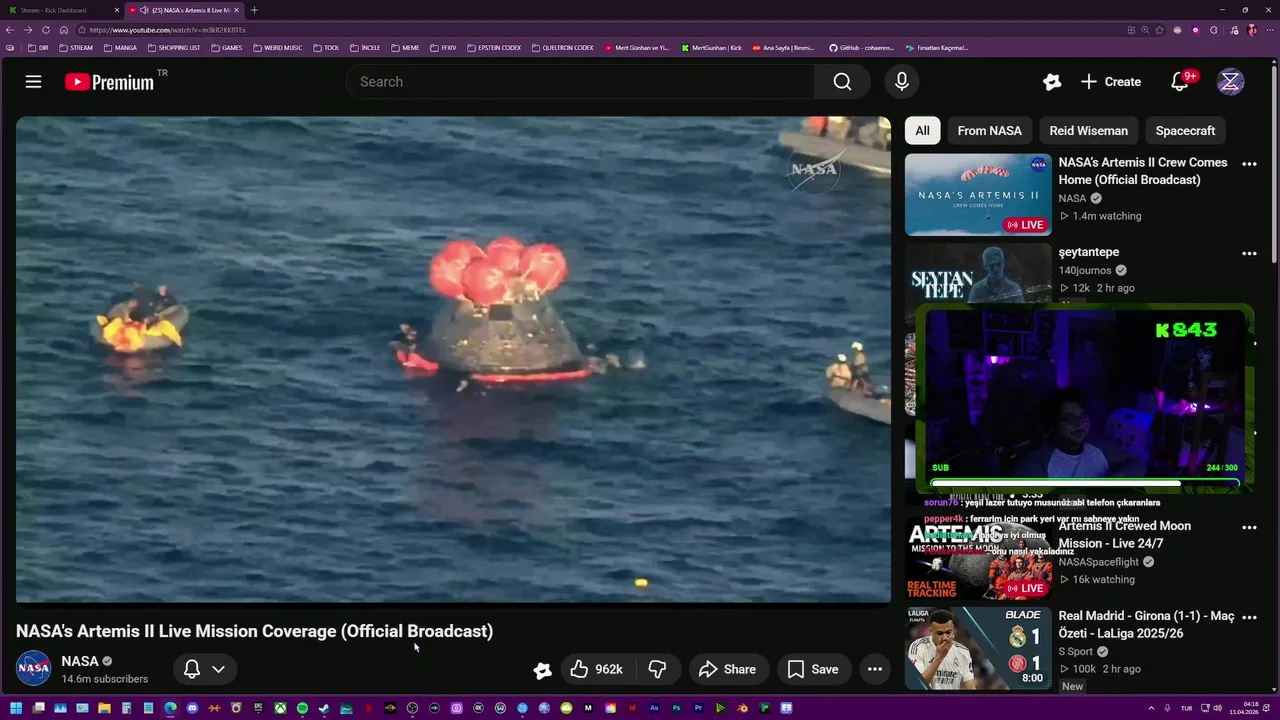Click the NASA channel avatar
Image resolution: width=1280 pixels, height=720 pixels.
33,668
